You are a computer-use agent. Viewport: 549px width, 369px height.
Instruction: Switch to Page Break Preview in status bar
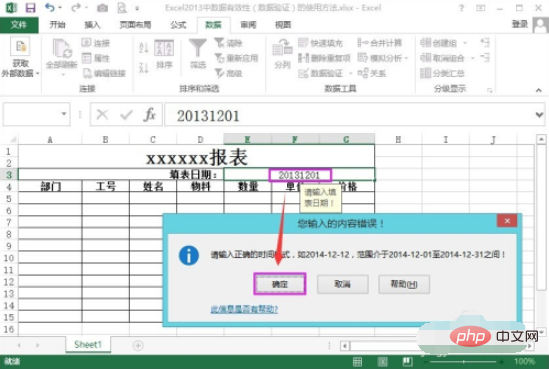click(407, 361)
